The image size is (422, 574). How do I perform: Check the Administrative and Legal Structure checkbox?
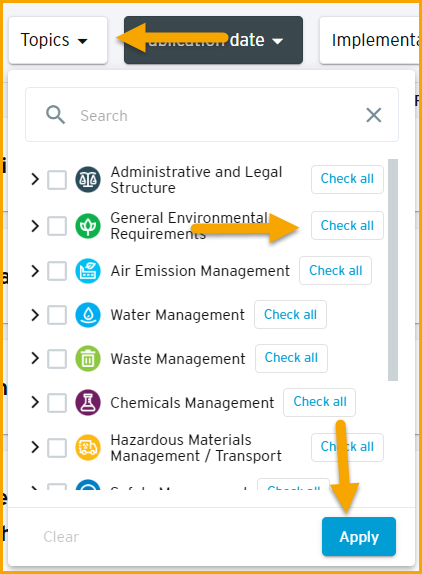(57, 179)
